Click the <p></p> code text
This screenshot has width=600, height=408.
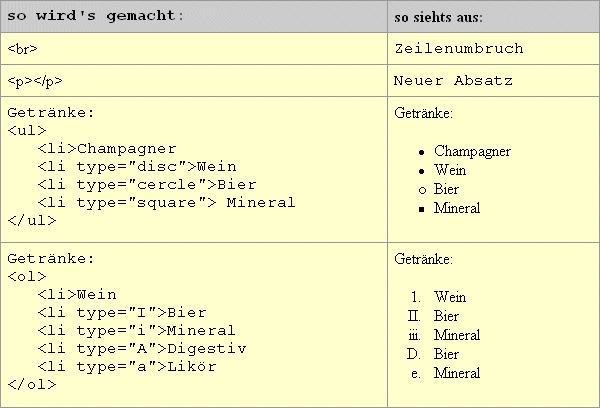[x=35, y=81]
